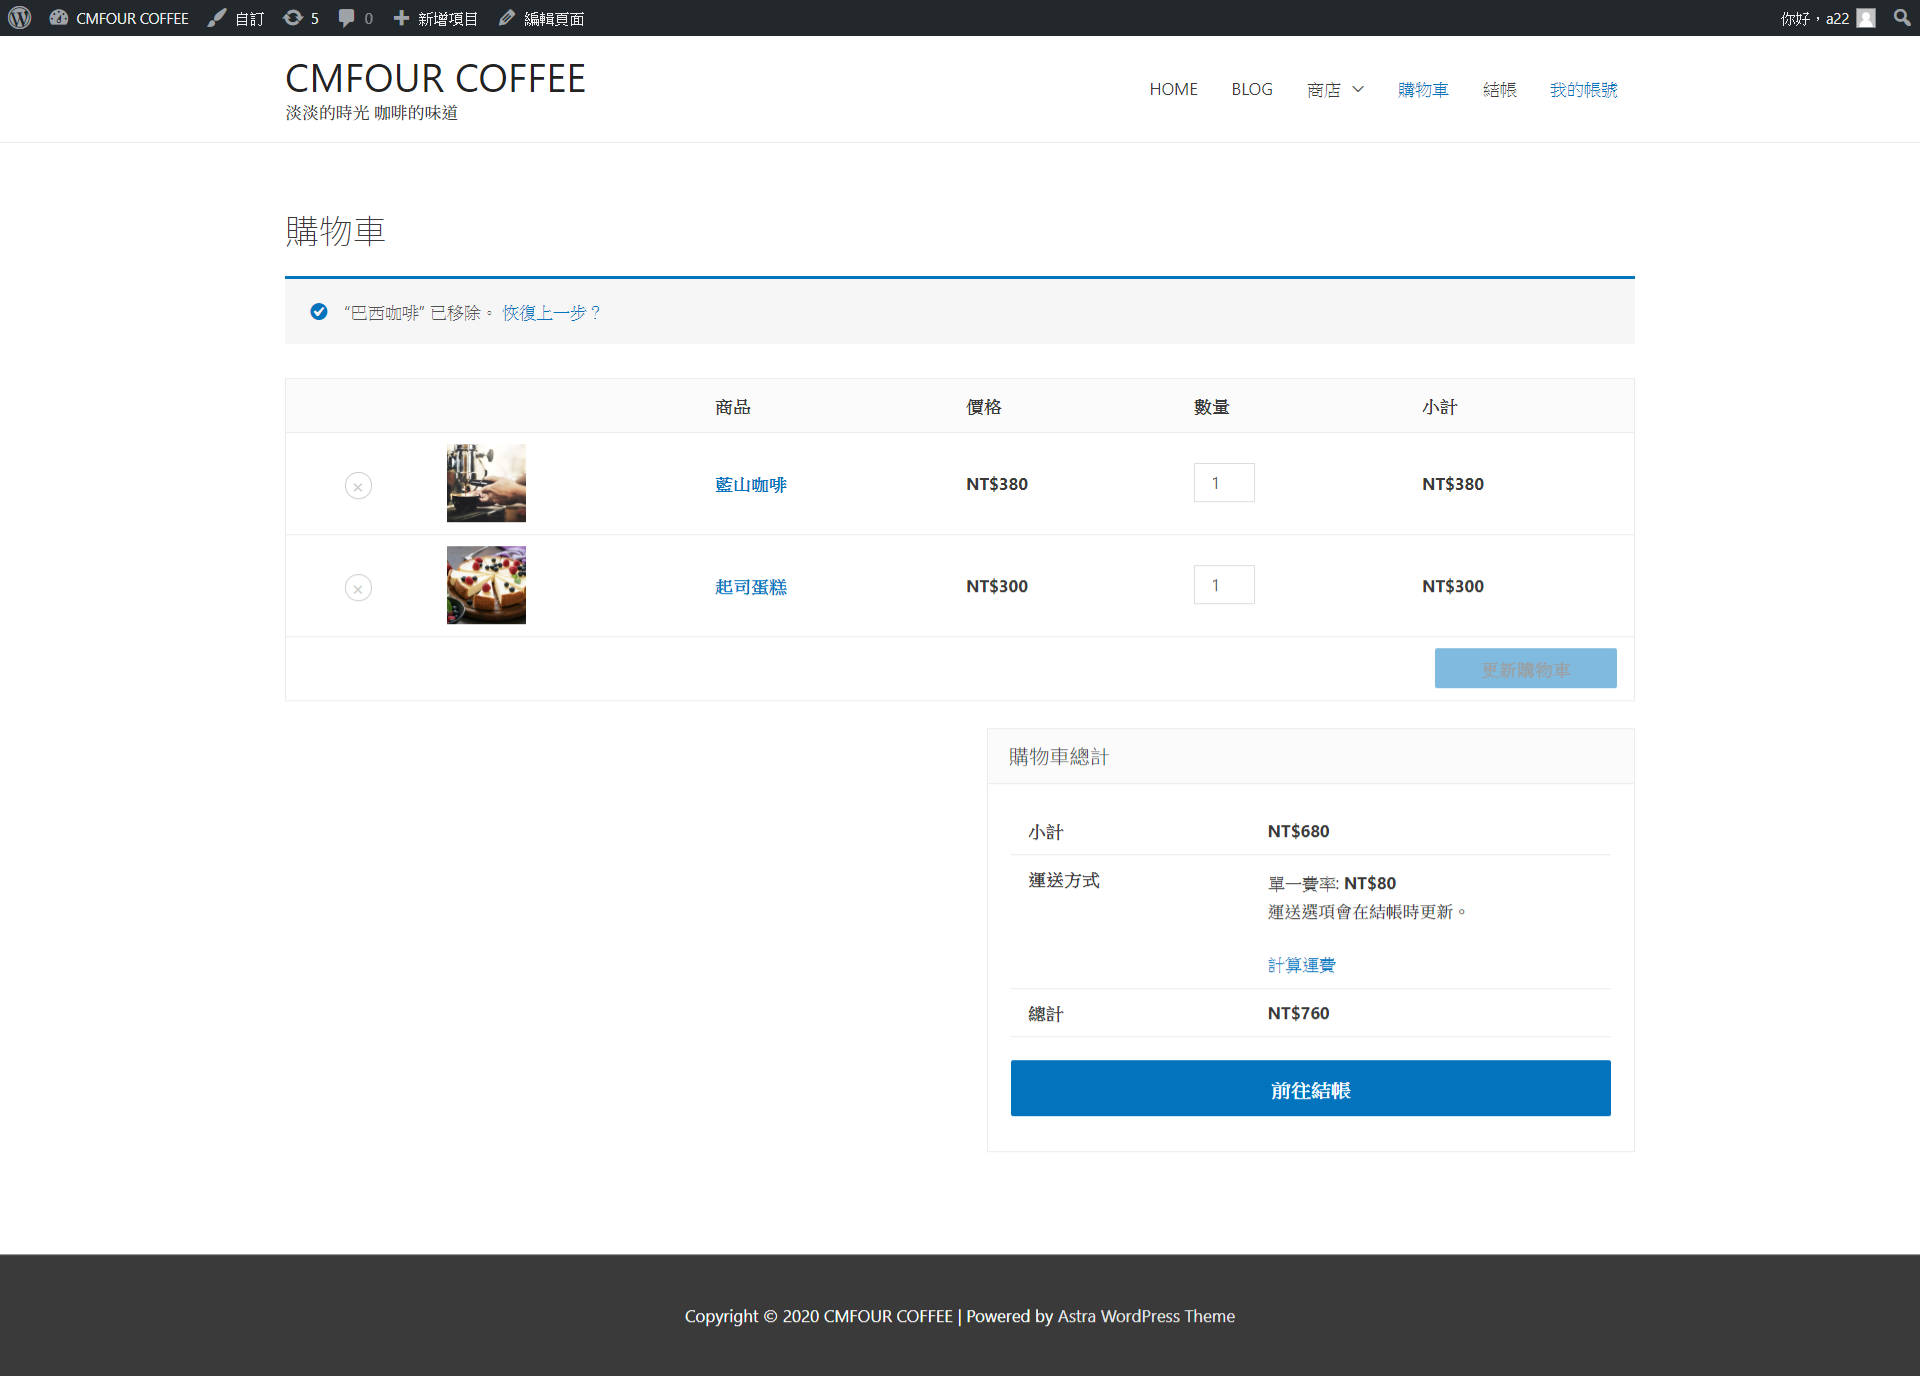This screenshot has width=1920, height=1376.
Task: Open the HOME menu item
Action: 1173,90
